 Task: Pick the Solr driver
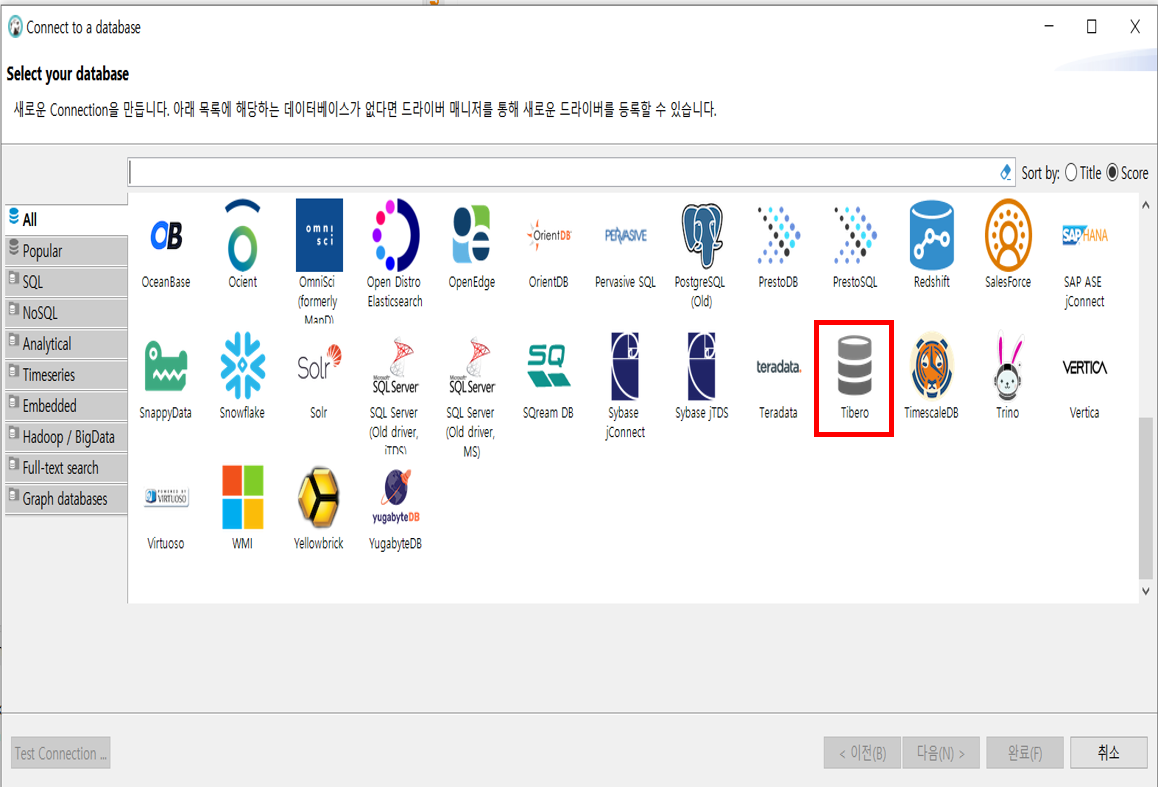pyautogui.click(x=319, y=362)
